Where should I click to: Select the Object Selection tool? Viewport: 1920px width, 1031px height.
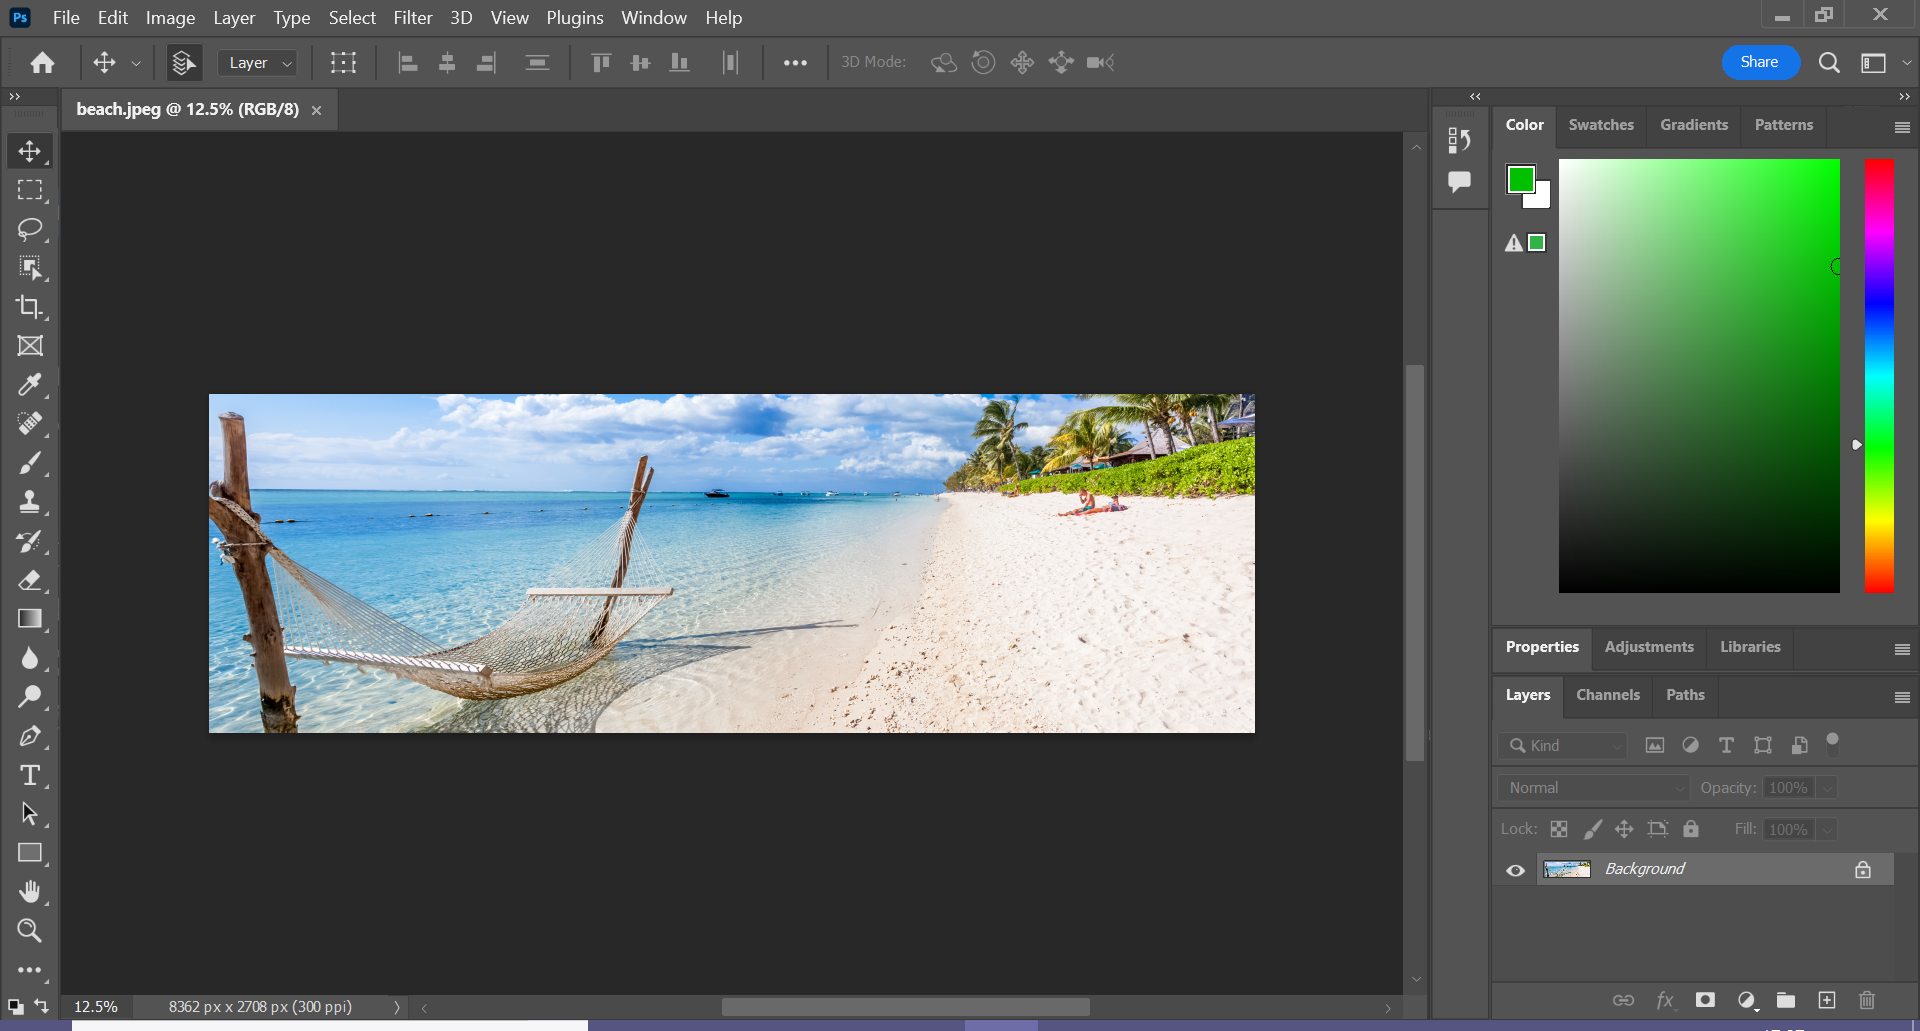click(x=30, y=268)
